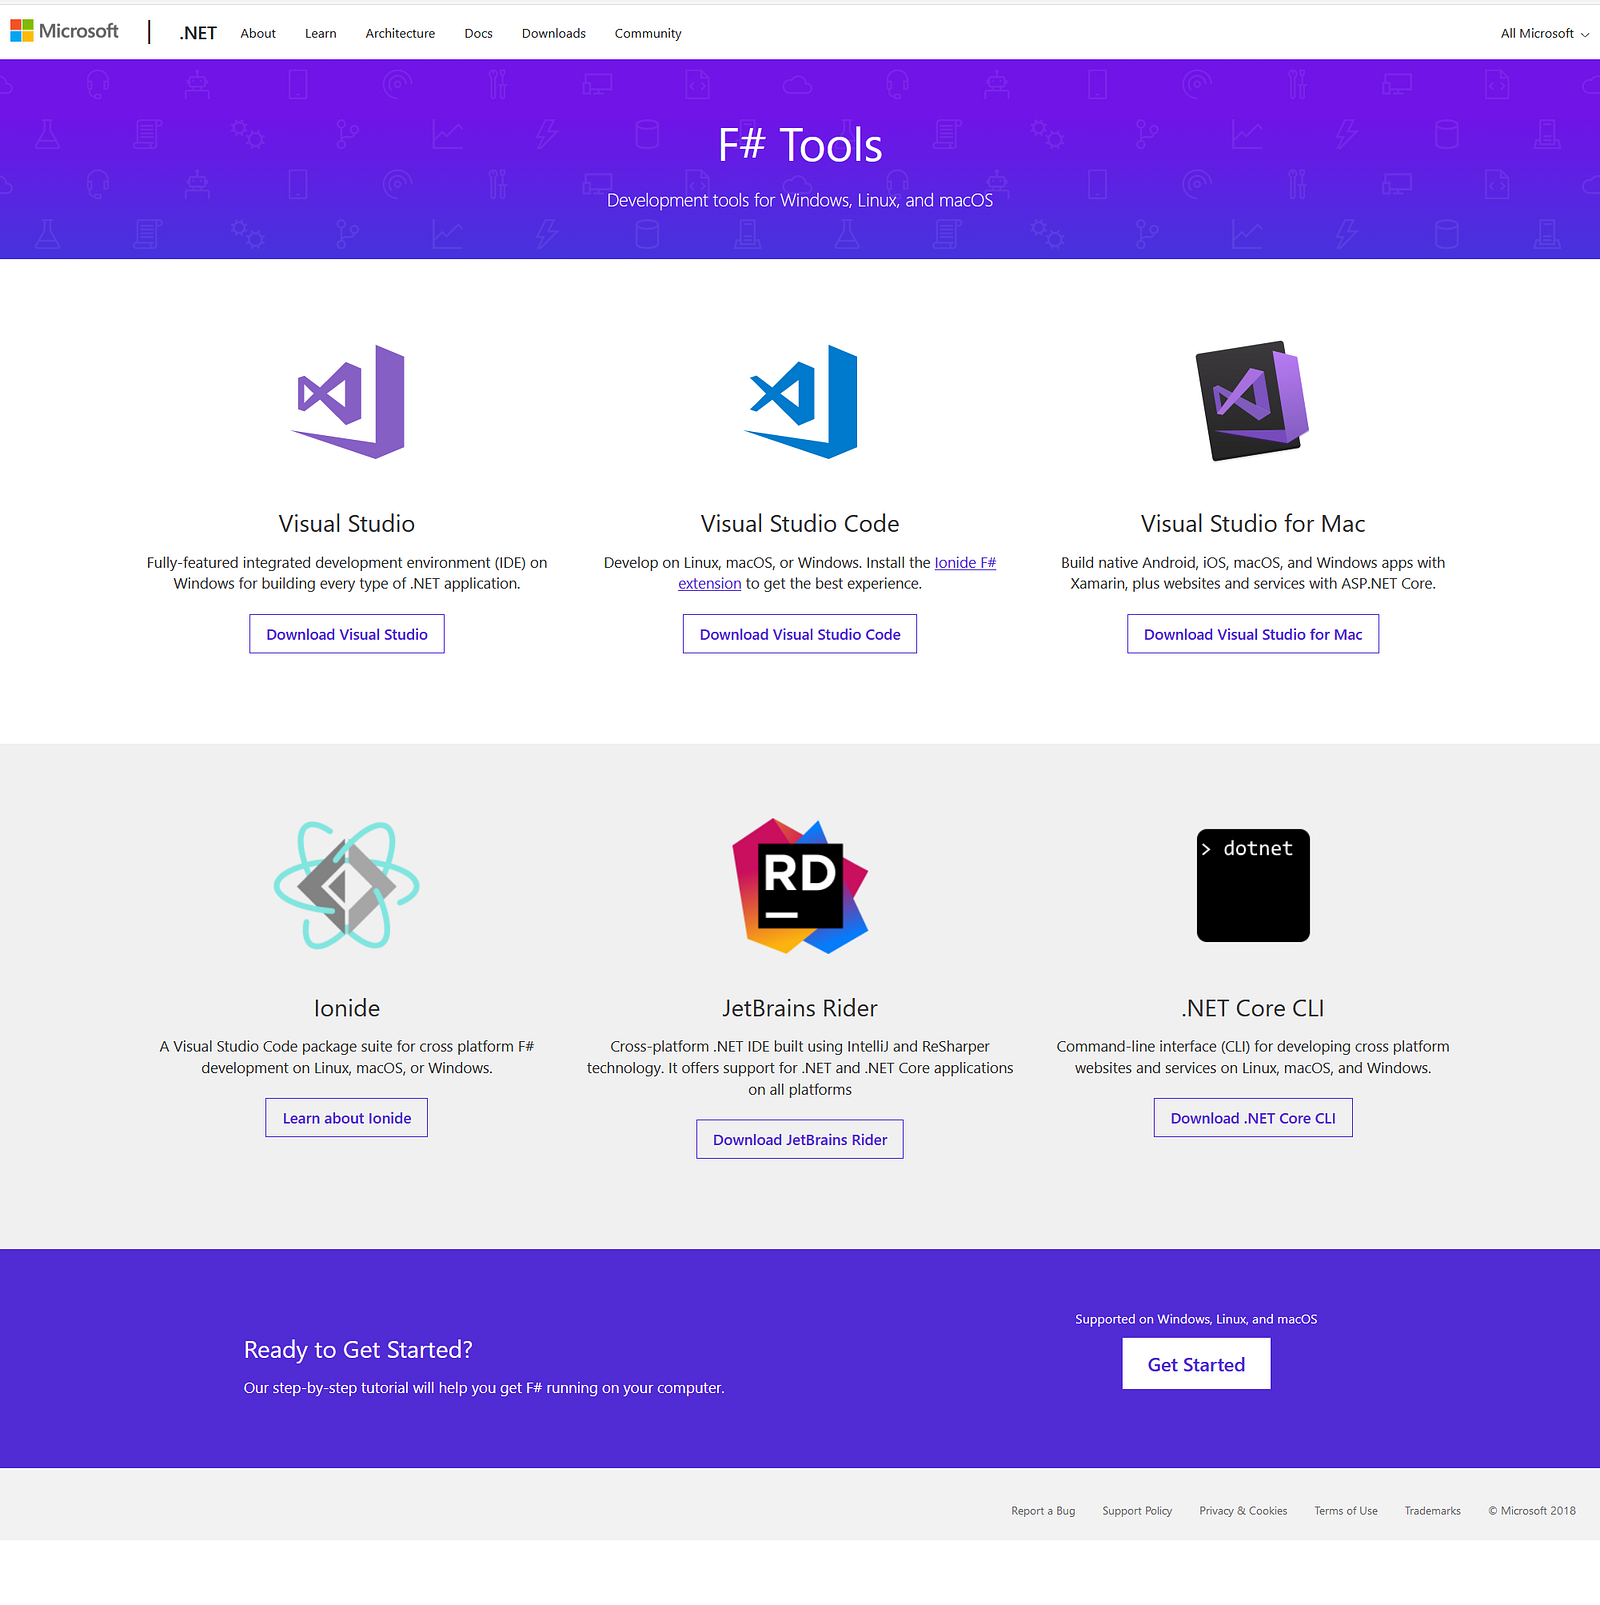Click the .NET Core CLI heading
The image size is (1600, 1605).
point(1253,1008)
